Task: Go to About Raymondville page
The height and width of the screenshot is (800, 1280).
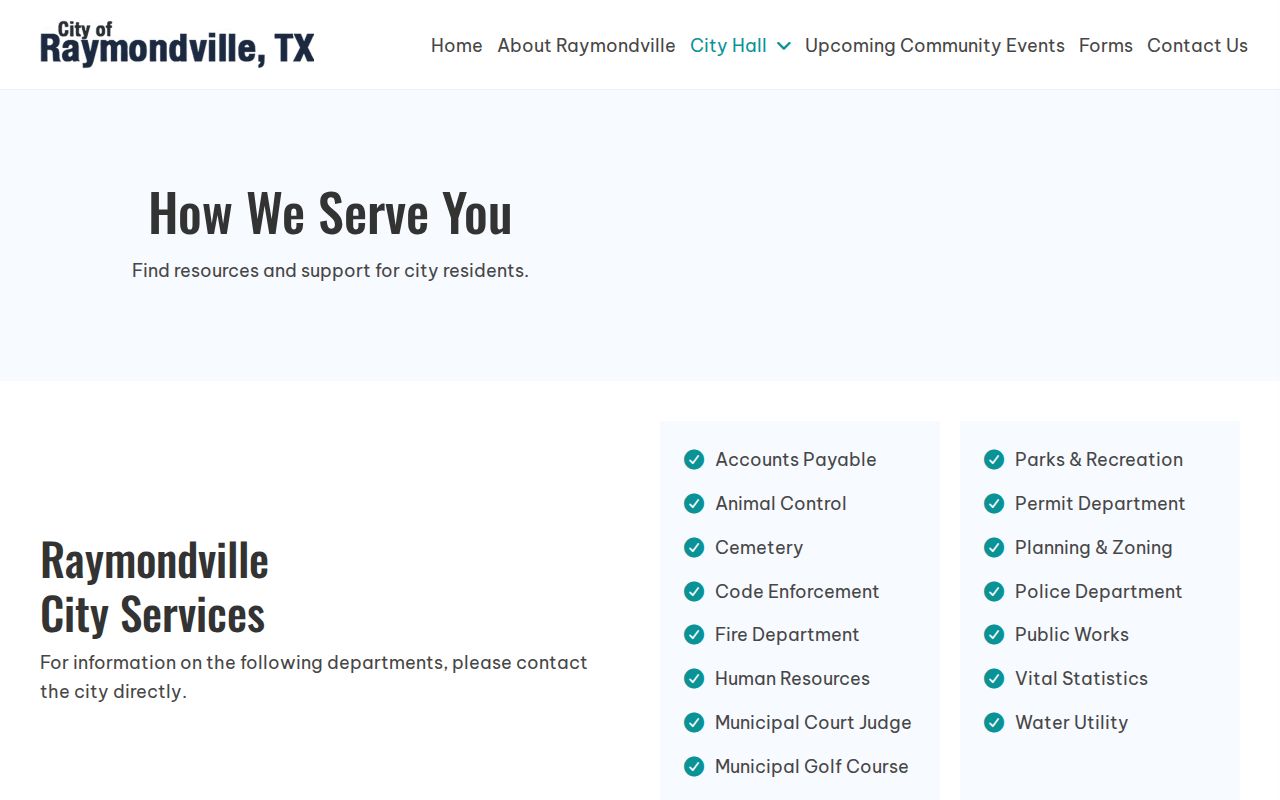Action: (x=586, y=45)
